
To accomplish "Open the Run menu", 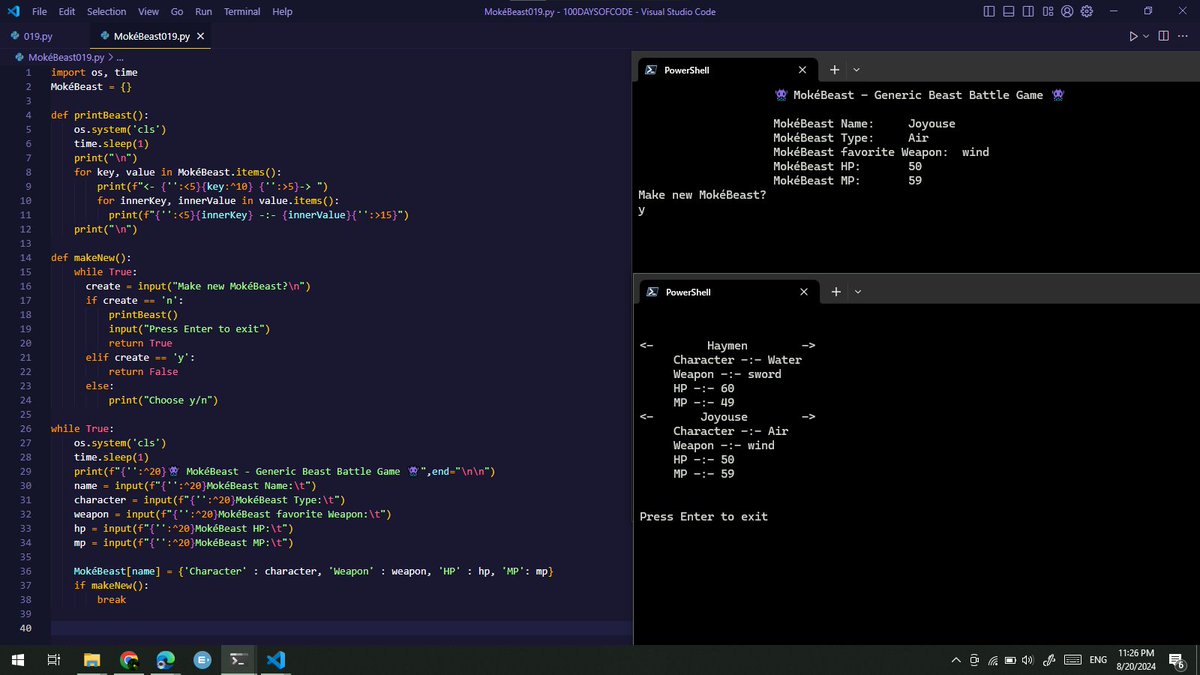I will point(203,11).
